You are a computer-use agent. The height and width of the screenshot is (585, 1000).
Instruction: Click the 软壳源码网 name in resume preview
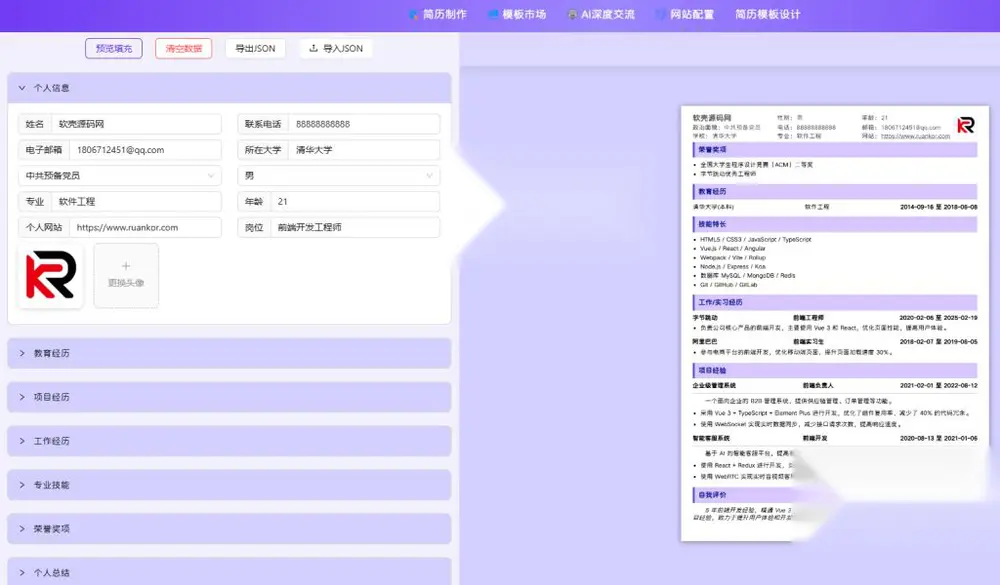712,118
